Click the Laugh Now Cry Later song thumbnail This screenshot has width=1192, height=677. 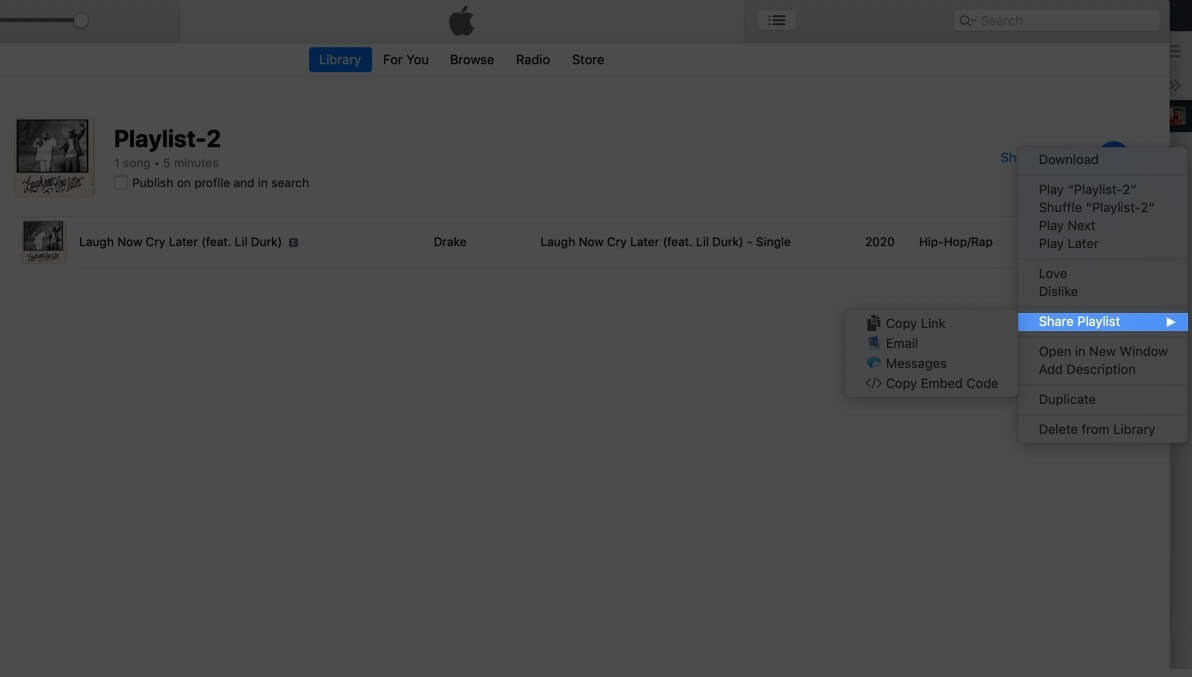[43, 242]
